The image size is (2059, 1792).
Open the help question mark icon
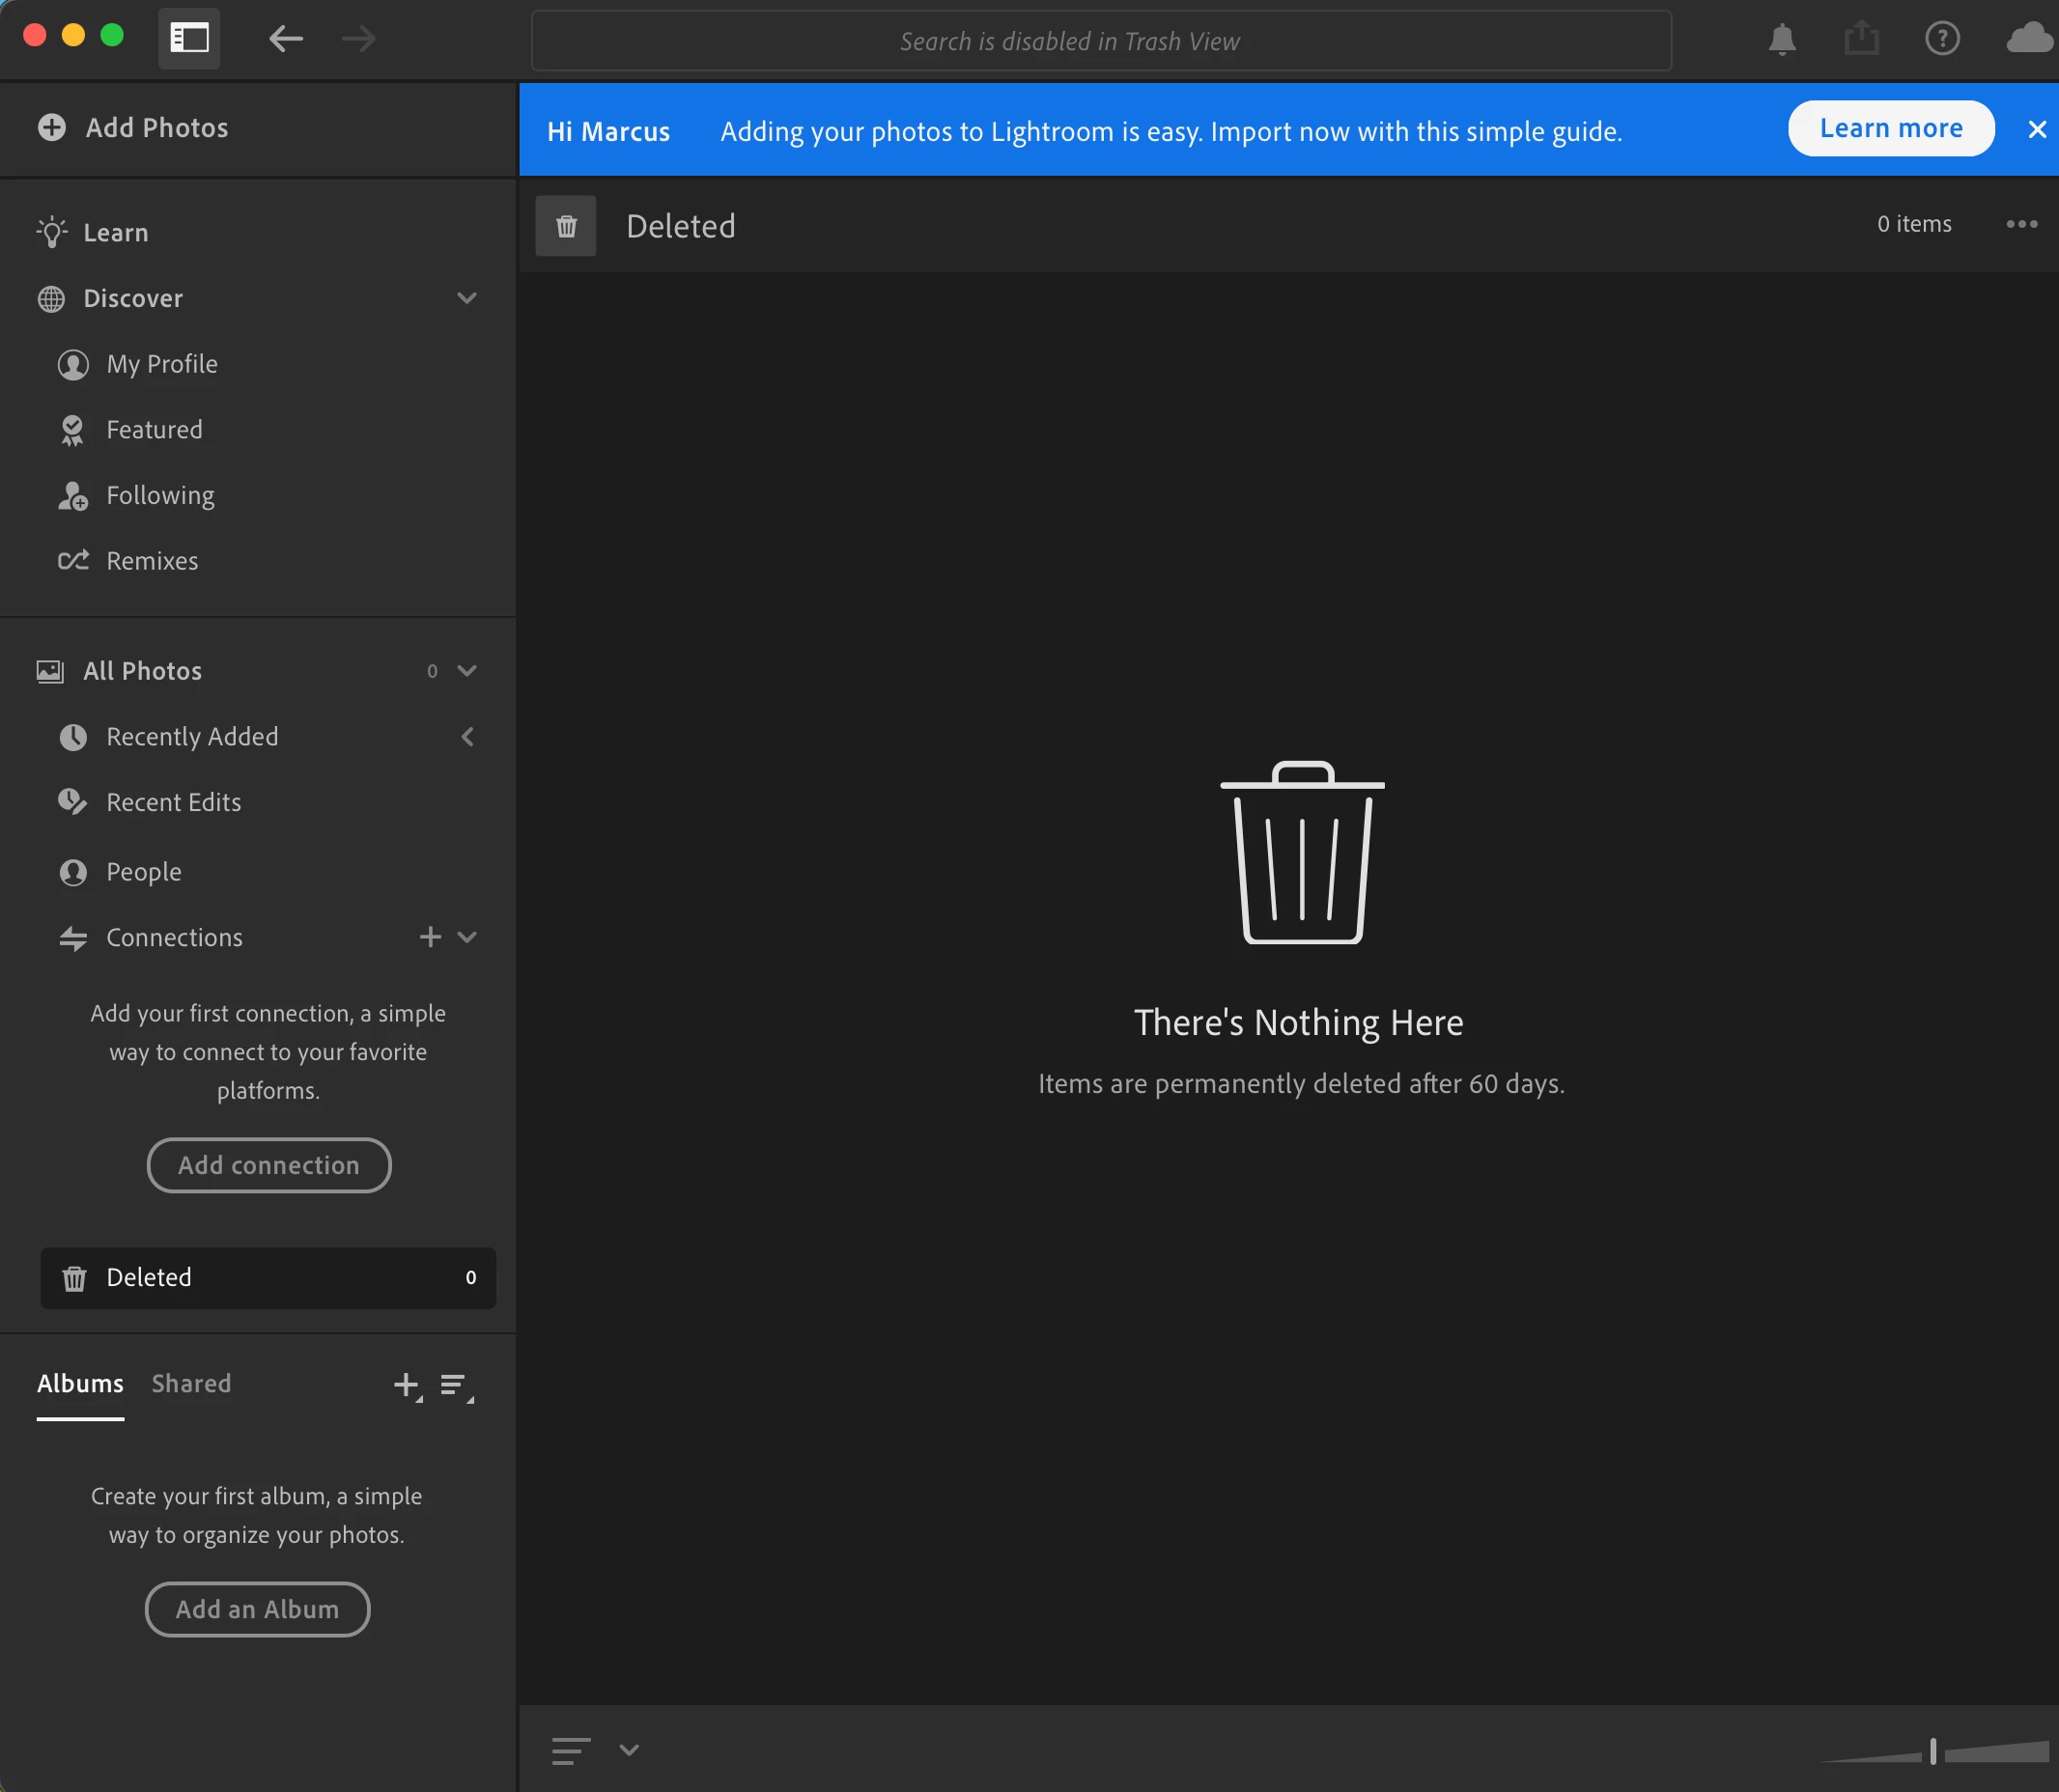coord(1941,40)
